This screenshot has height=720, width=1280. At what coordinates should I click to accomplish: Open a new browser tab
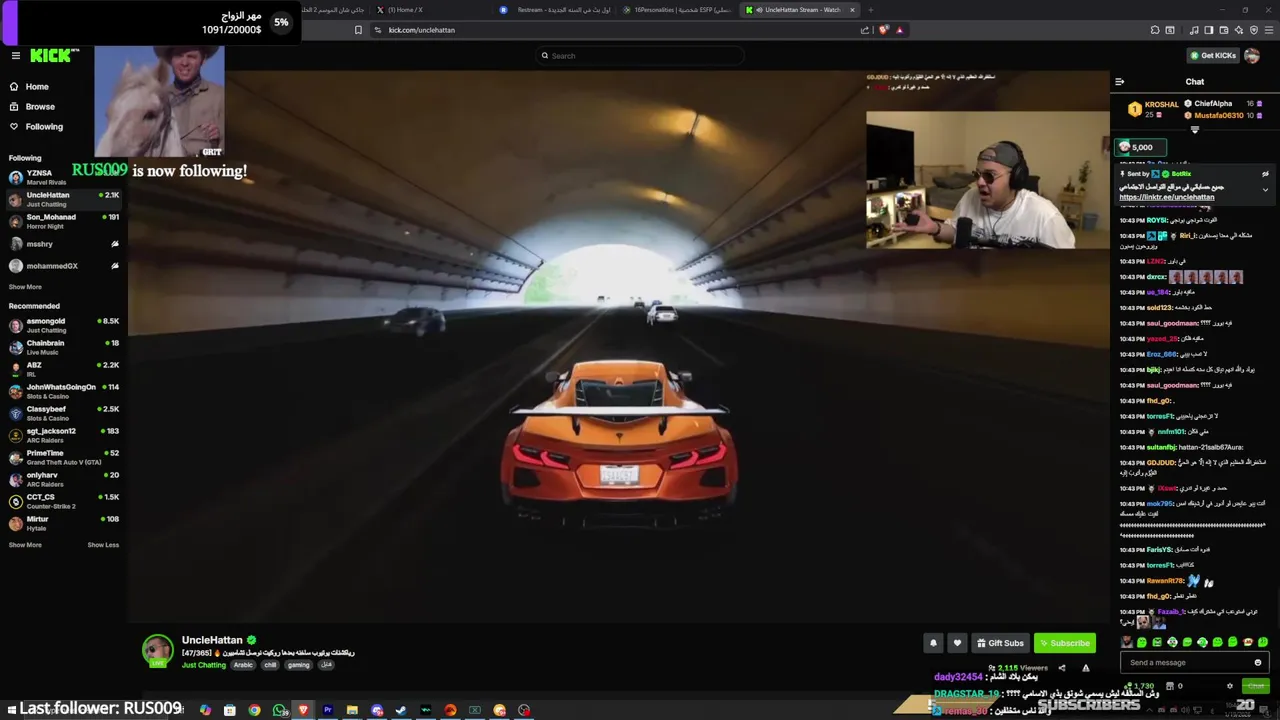point(870,10)
